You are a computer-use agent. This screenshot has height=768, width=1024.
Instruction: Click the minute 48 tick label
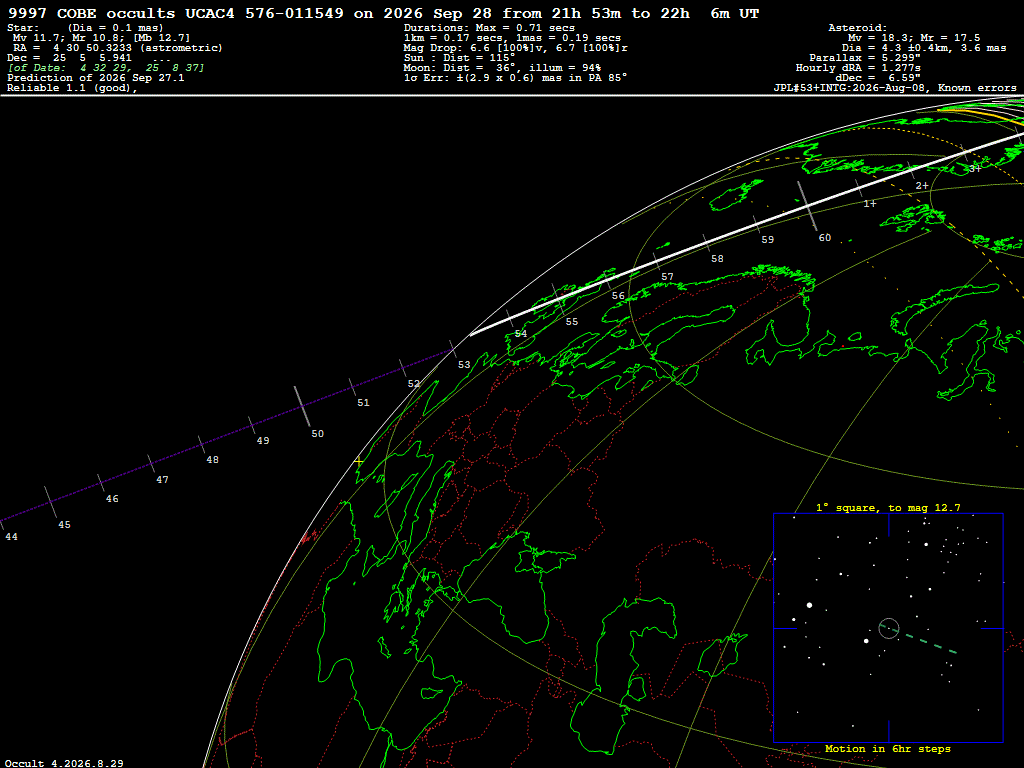tap(212, 460)
